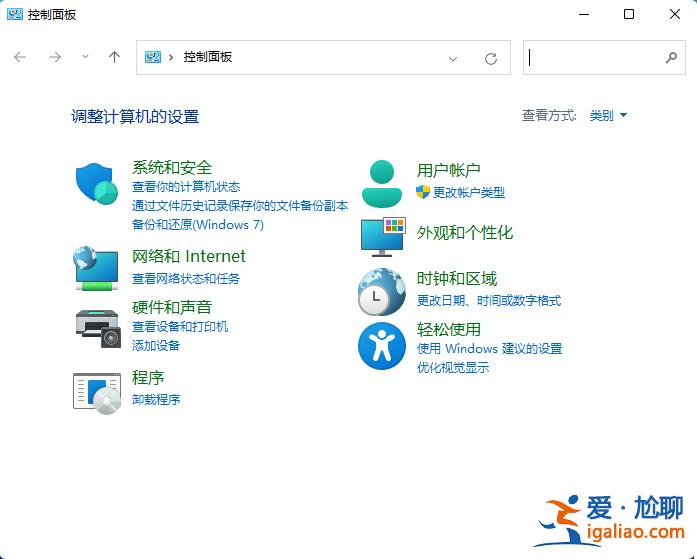The width and height of the screenshot is (697, 559).
Task: Open 通过文件历史记录保存你的文件备份副本
Action: (240, 205)
